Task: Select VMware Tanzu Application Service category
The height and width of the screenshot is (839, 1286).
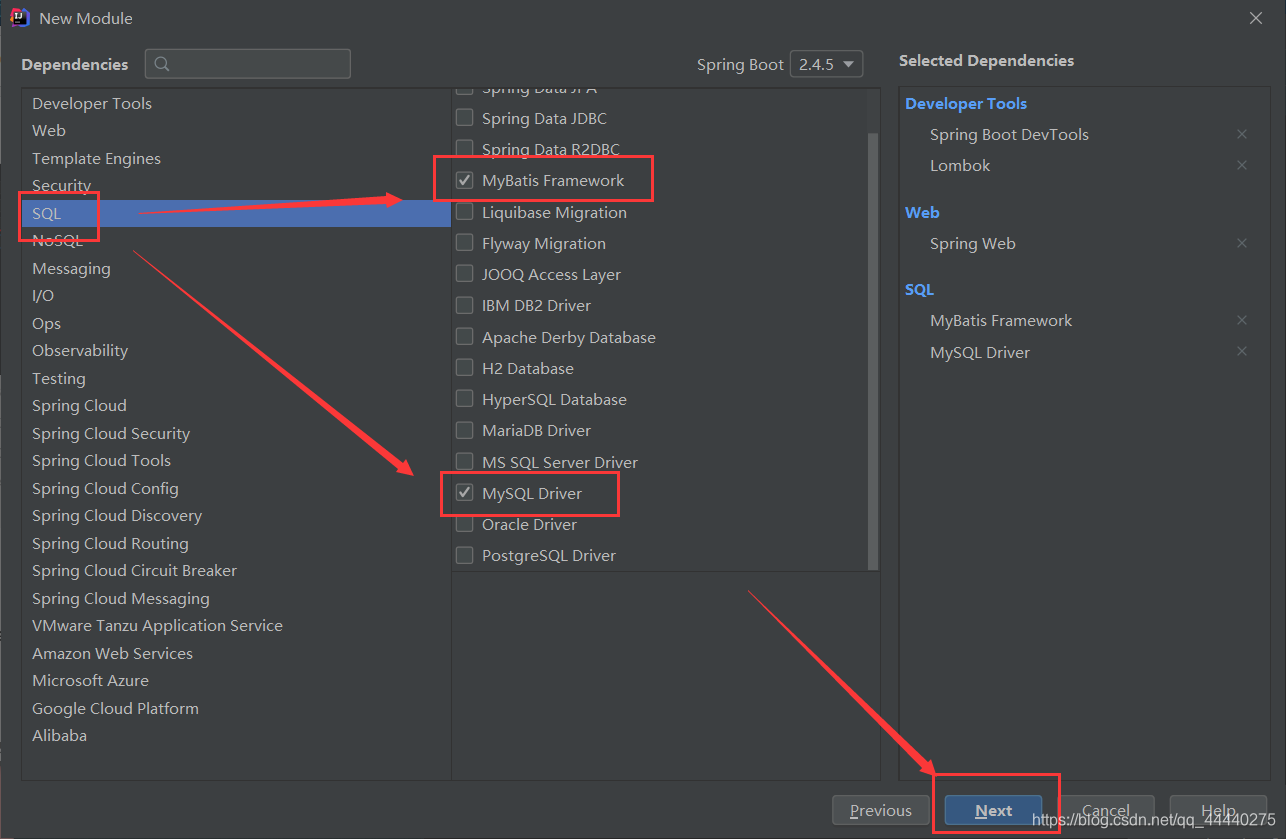Action: [x=236, y=625]
